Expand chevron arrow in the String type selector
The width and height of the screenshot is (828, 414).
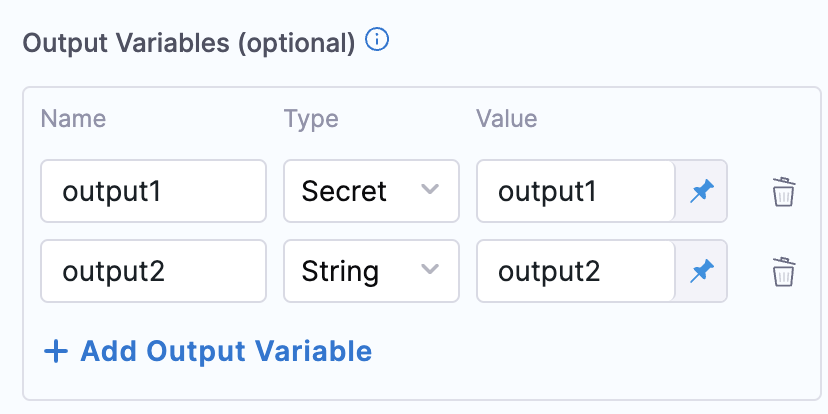[x=431, y=270]
